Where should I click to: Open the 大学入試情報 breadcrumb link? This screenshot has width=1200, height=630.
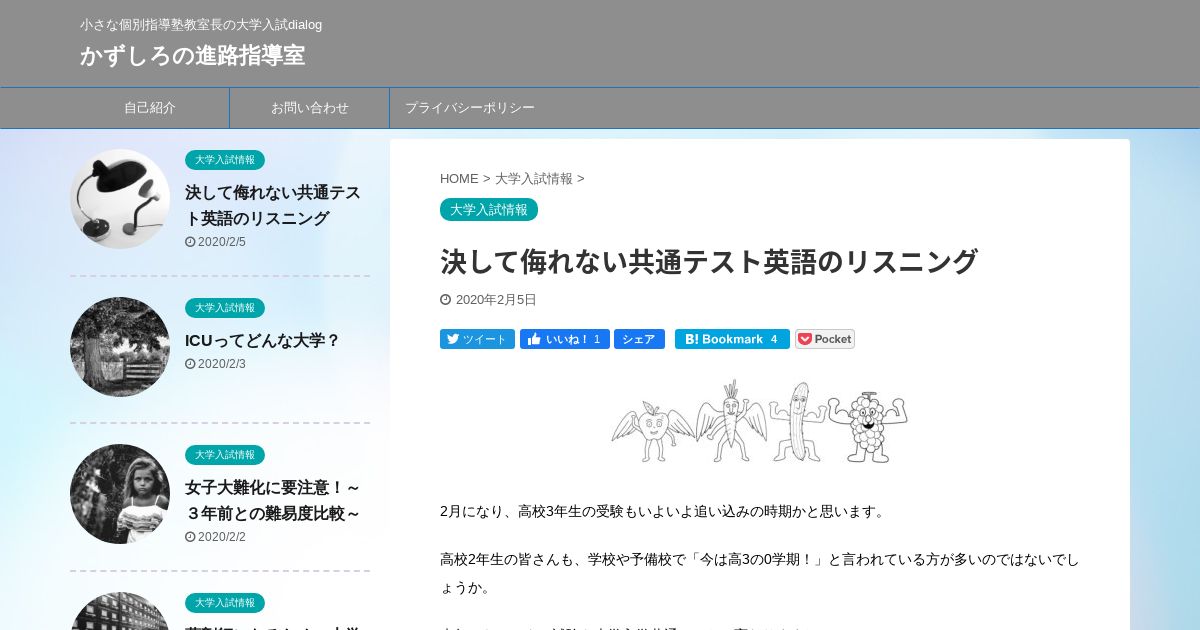pos(534,179)
